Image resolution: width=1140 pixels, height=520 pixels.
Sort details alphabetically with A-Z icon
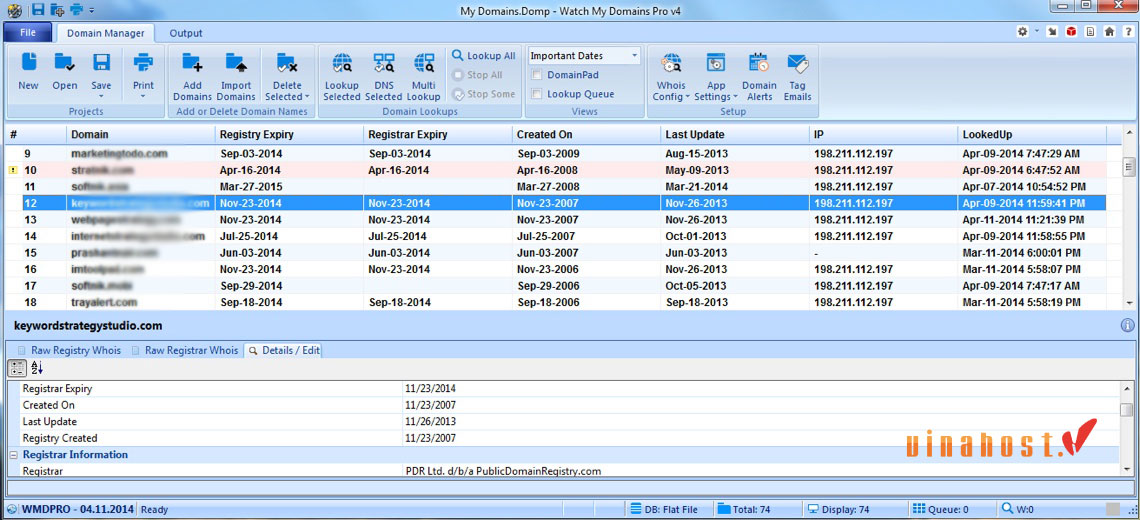38,368
